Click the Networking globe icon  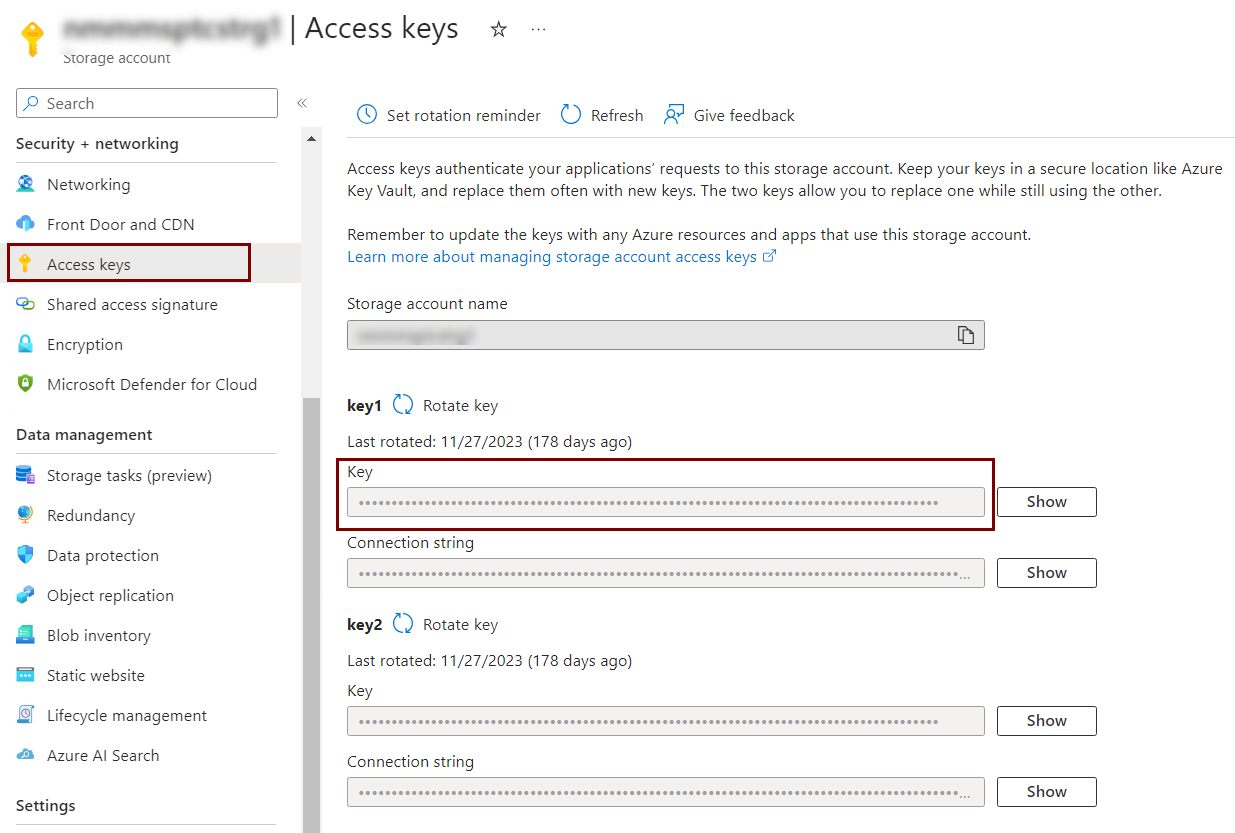26,184
